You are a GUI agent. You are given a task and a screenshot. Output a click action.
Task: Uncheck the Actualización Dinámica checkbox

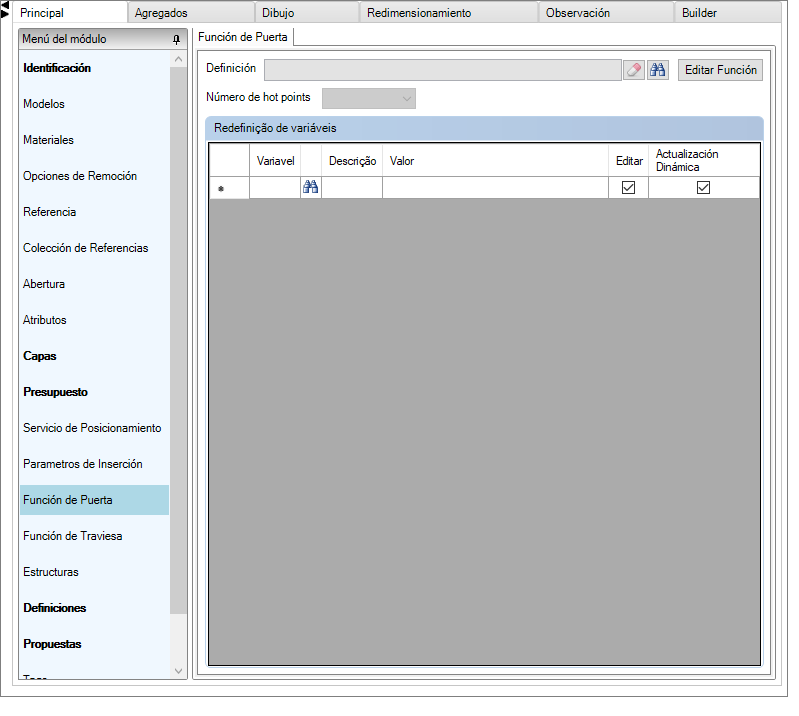(703, 188)
